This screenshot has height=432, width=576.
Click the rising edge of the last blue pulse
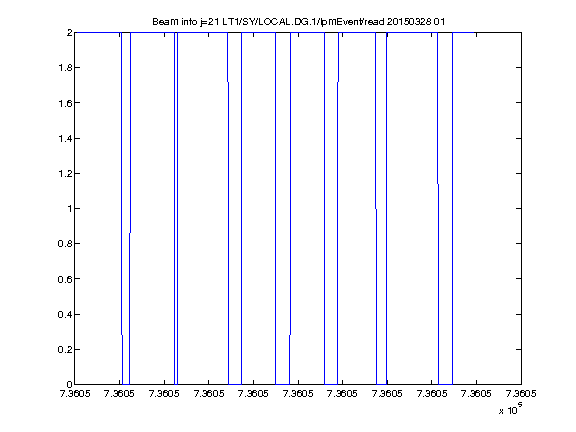452,208
